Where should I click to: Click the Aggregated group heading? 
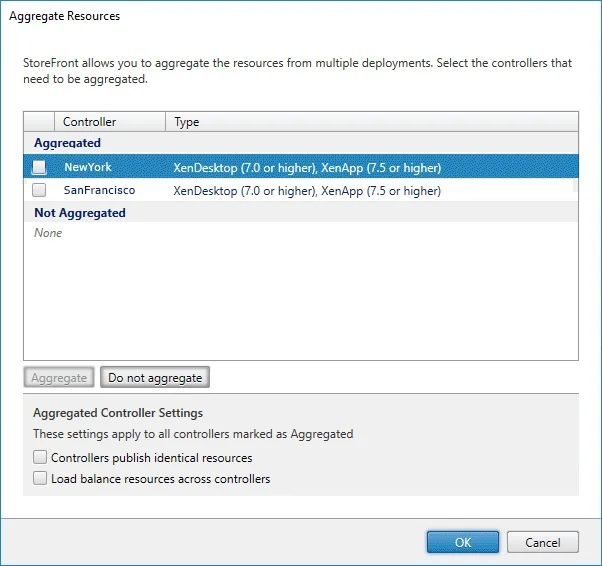[x=68, y=143]
